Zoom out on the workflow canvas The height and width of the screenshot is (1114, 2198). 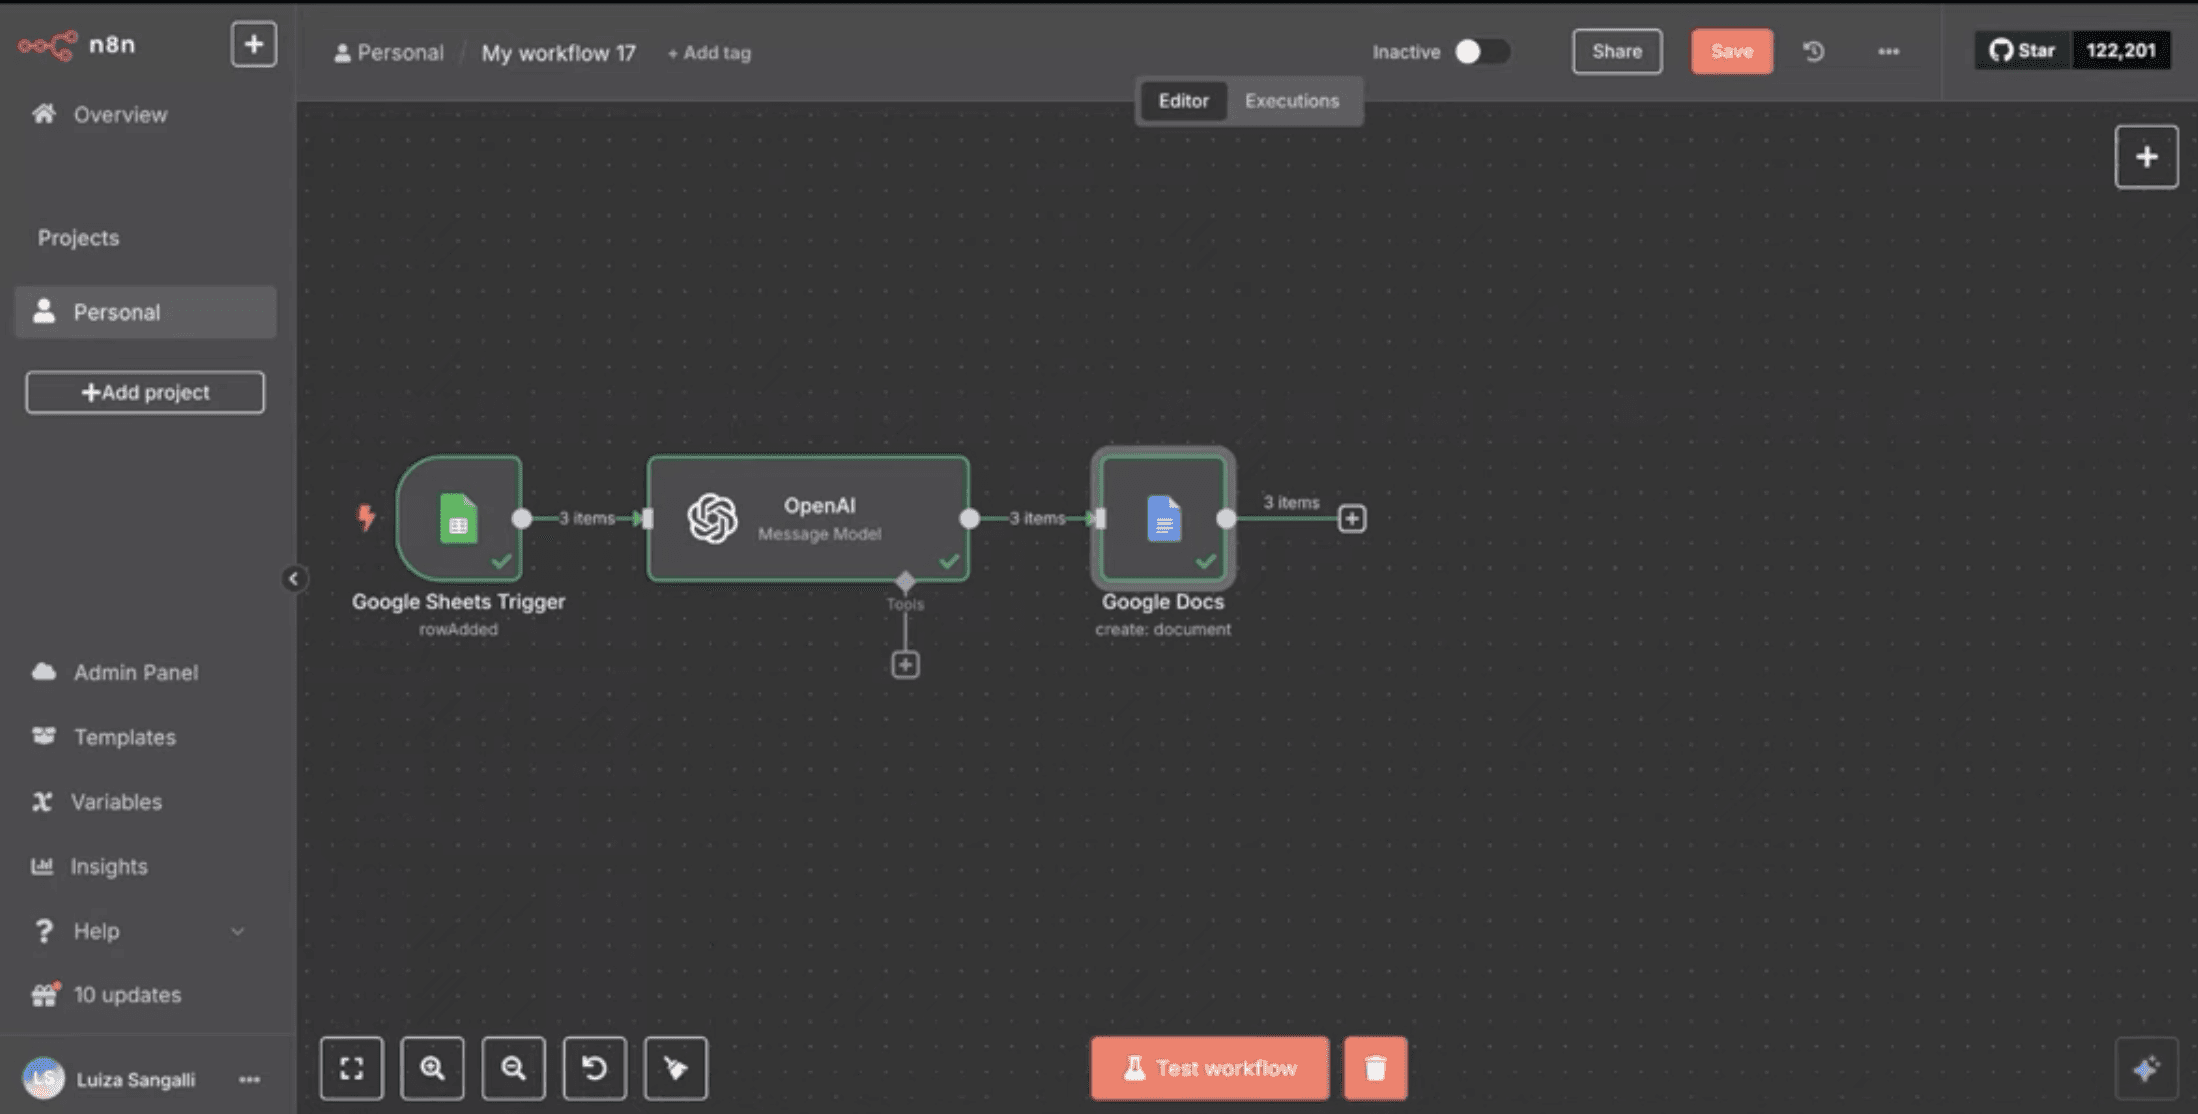point(513,1068)
